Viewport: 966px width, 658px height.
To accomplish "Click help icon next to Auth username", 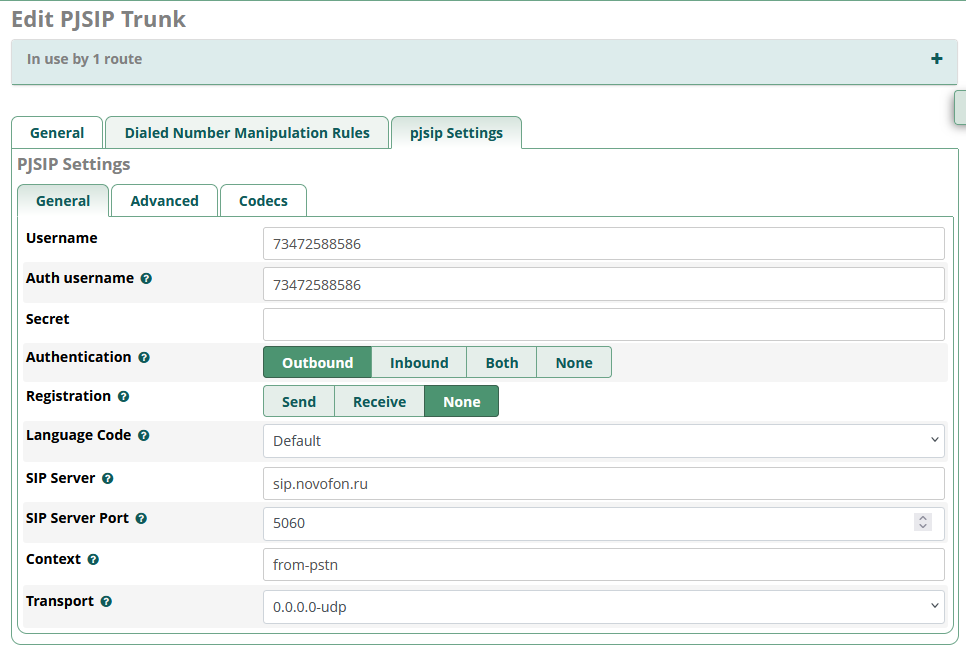I will point(146,279).
